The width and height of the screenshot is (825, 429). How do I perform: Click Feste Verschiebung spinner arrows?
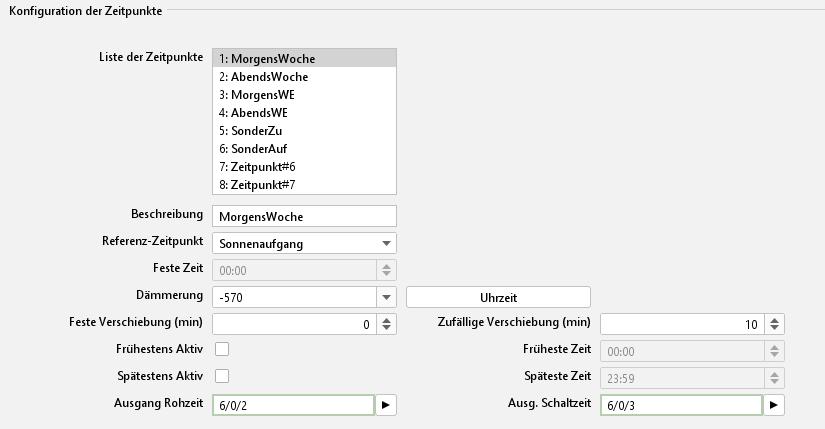coord(386,324)
